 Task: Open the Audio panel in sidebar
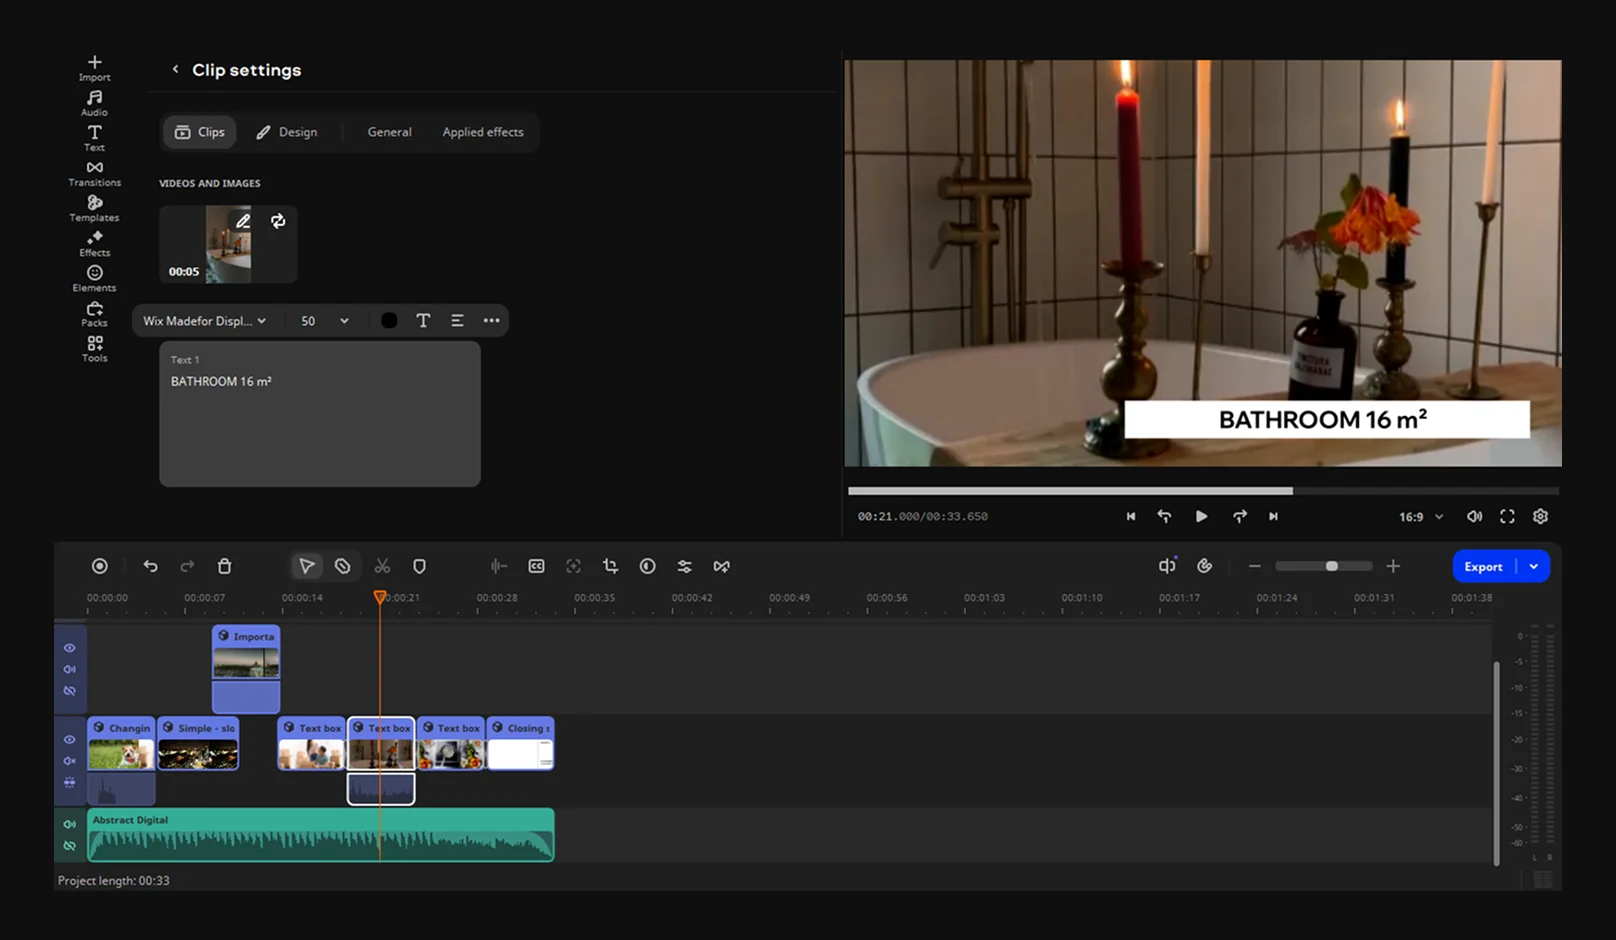coord(94,103)
